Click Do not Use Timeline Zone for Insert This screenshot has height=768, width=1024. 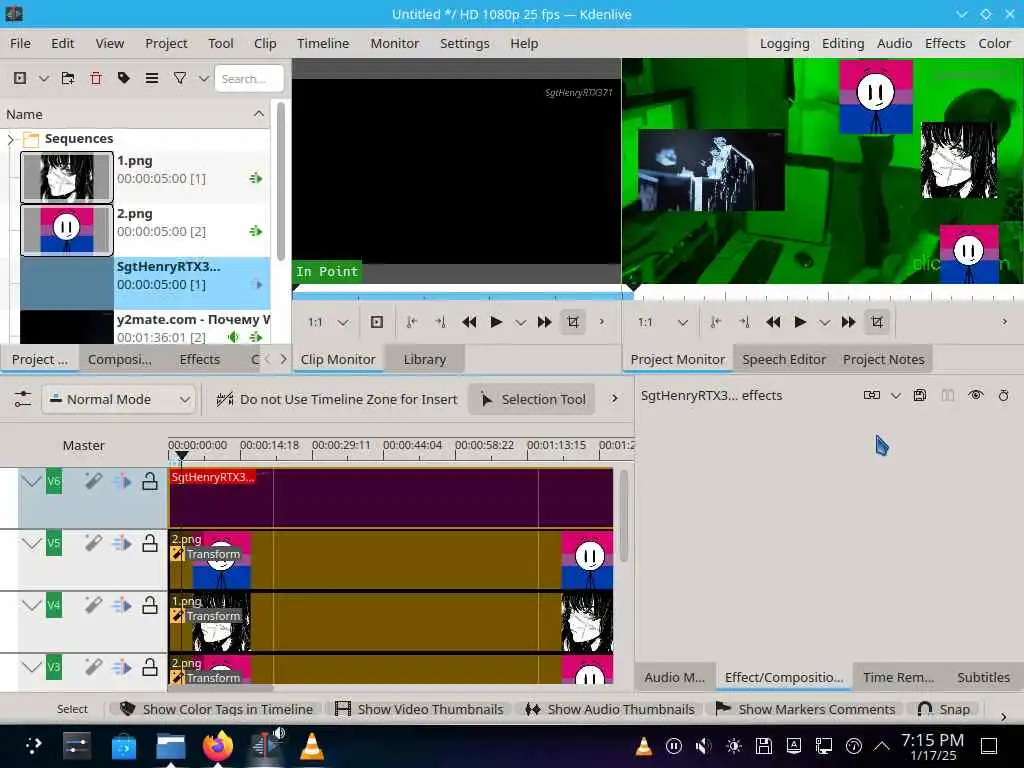[337, 399]
